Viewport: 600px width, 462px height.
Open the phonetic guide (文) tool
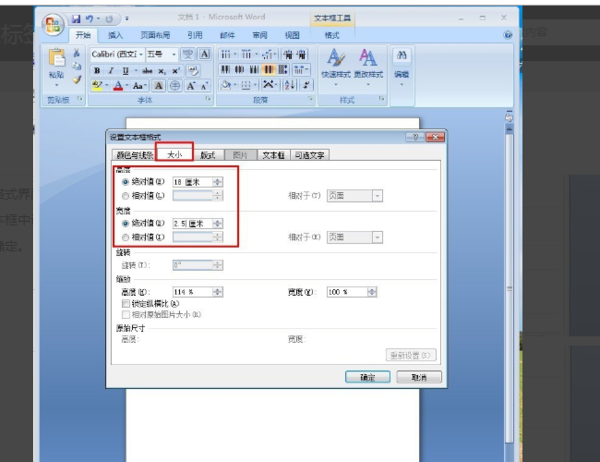tap(188, 54)
